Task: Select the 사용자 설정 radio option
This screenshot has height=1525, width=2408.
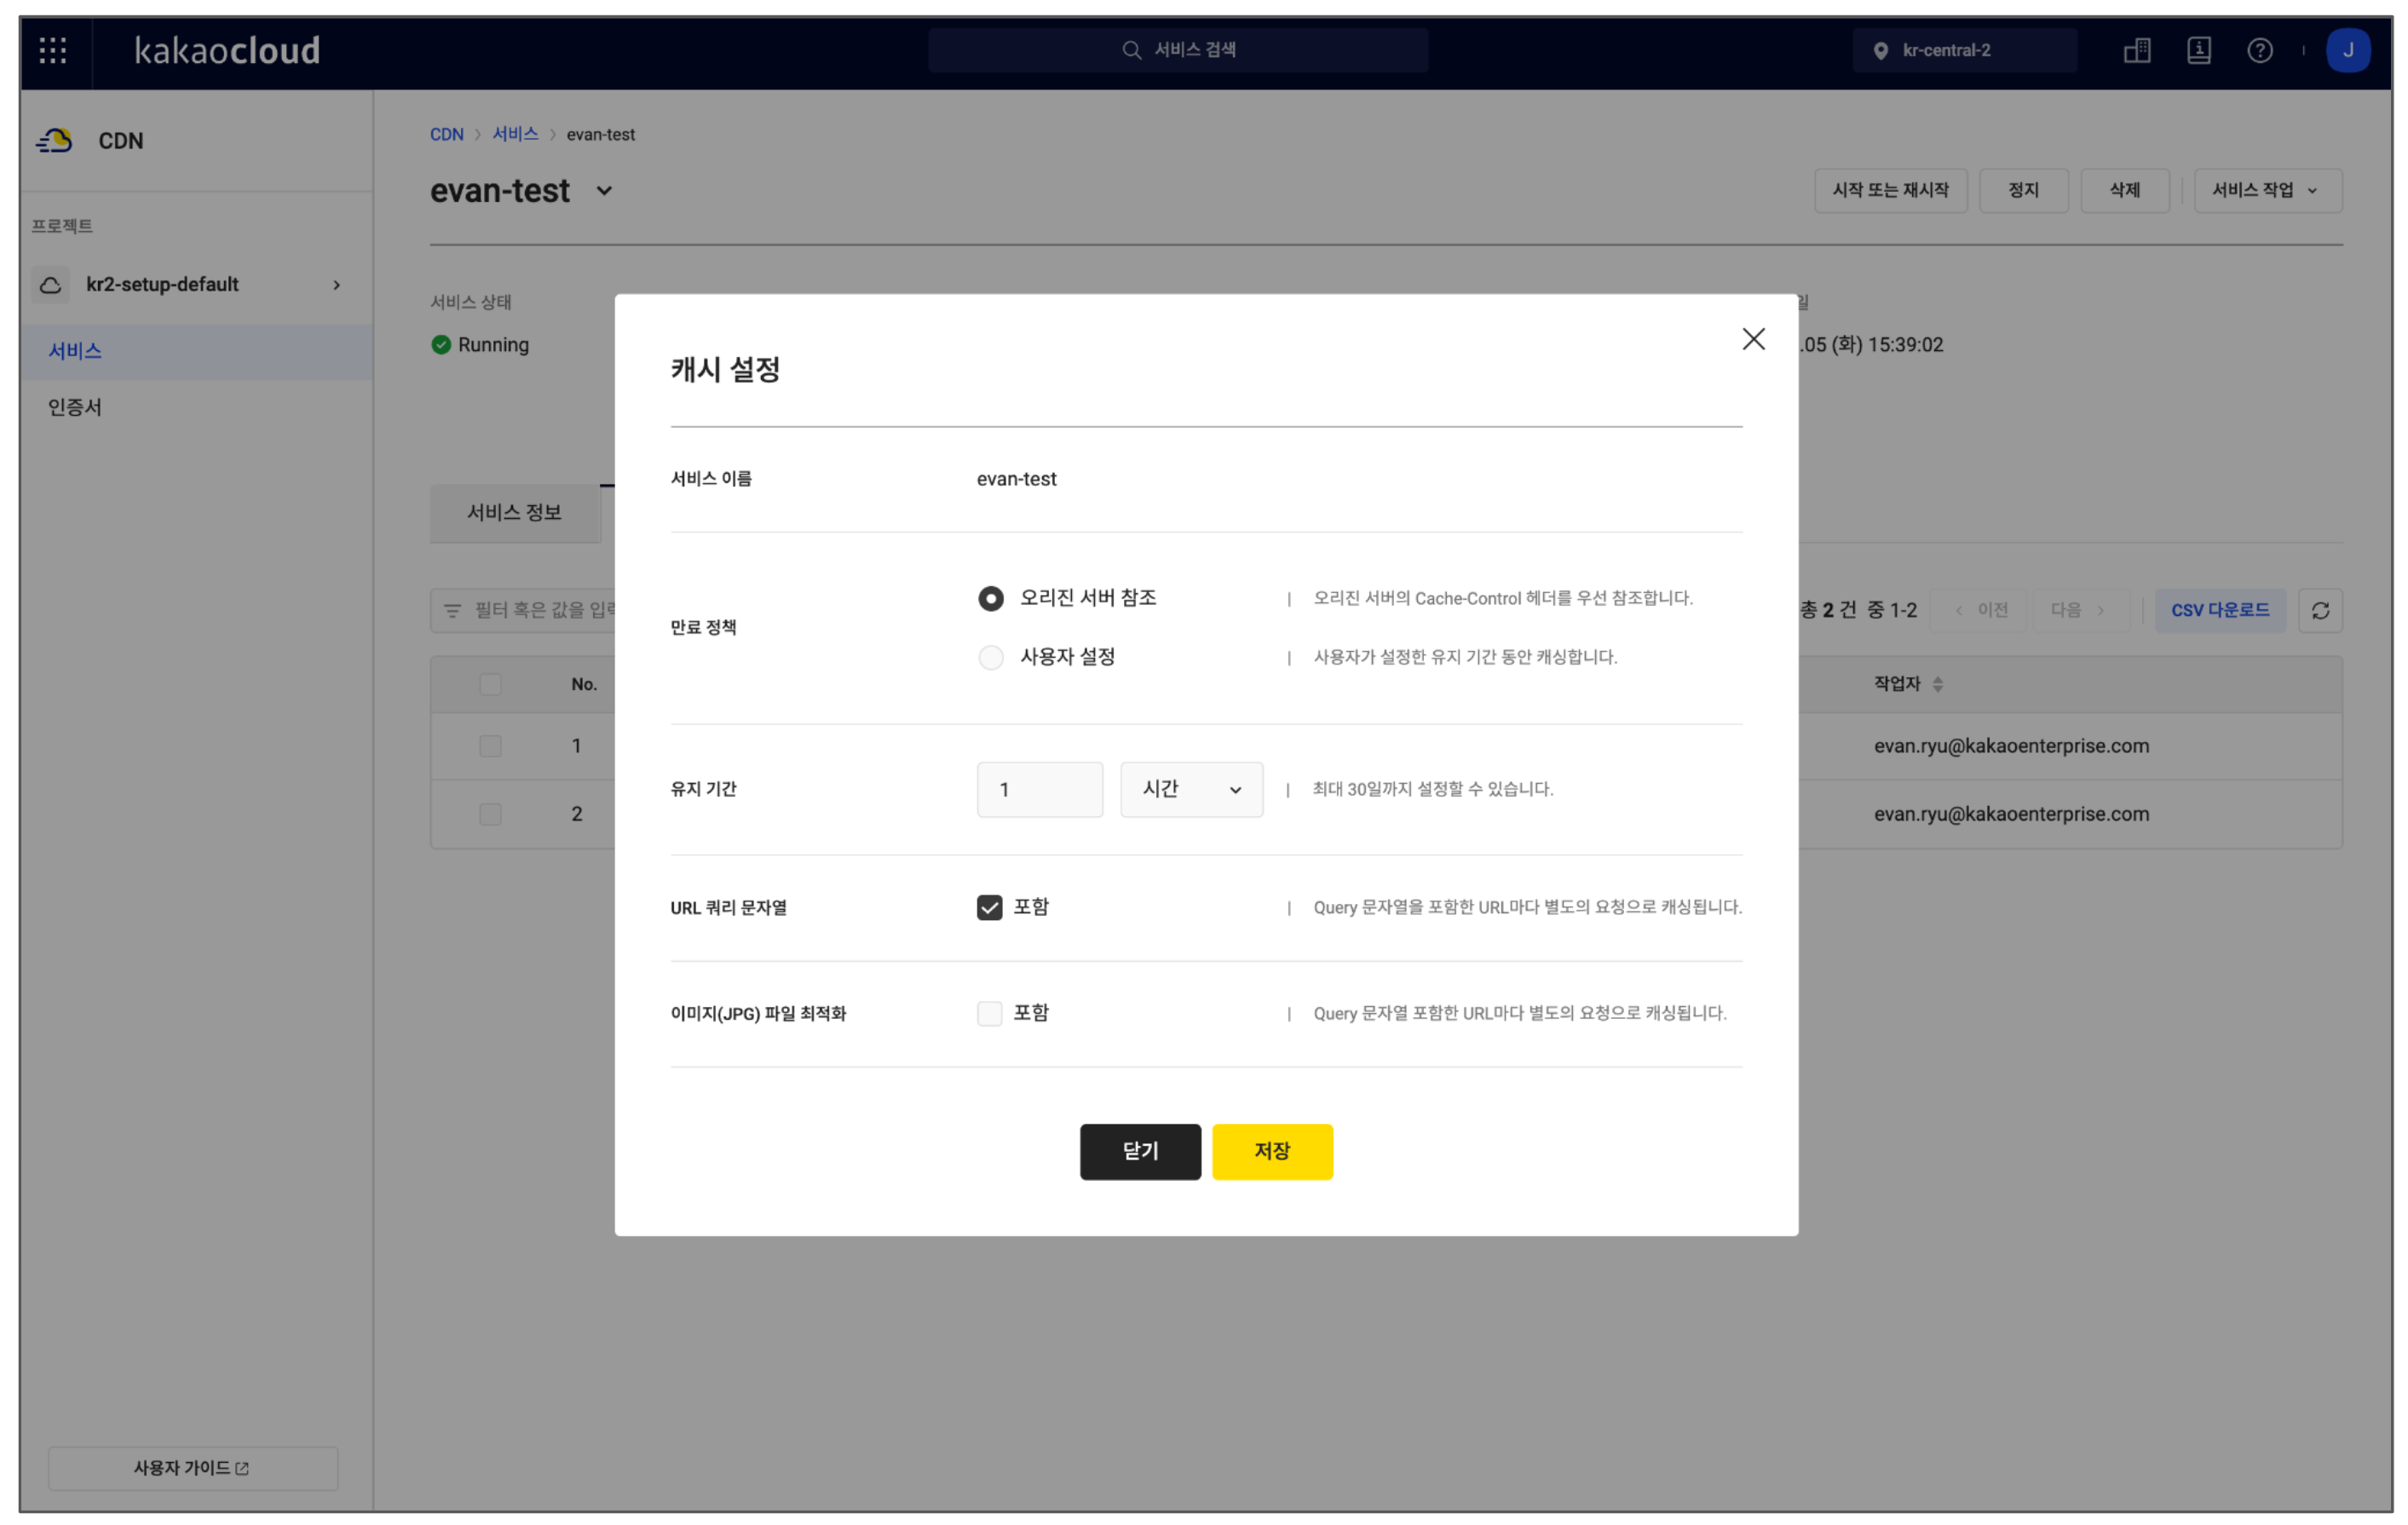Action: click(x=990, y=657)
